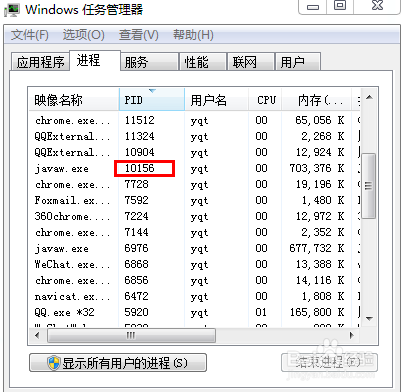
Task: Open the 选项(O) menu
Action: pyautogui.click(x=84, y=35)
